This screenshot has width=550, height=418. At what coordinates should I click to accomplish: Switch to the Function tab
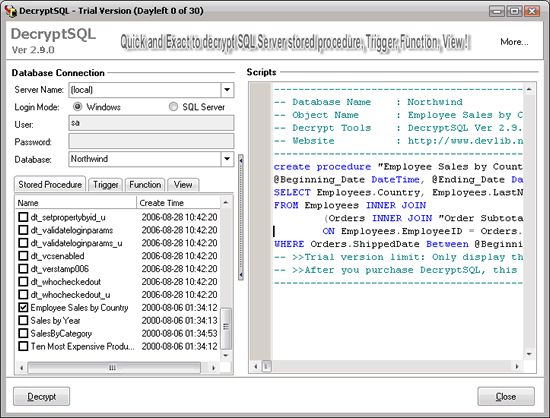(145, 185)
